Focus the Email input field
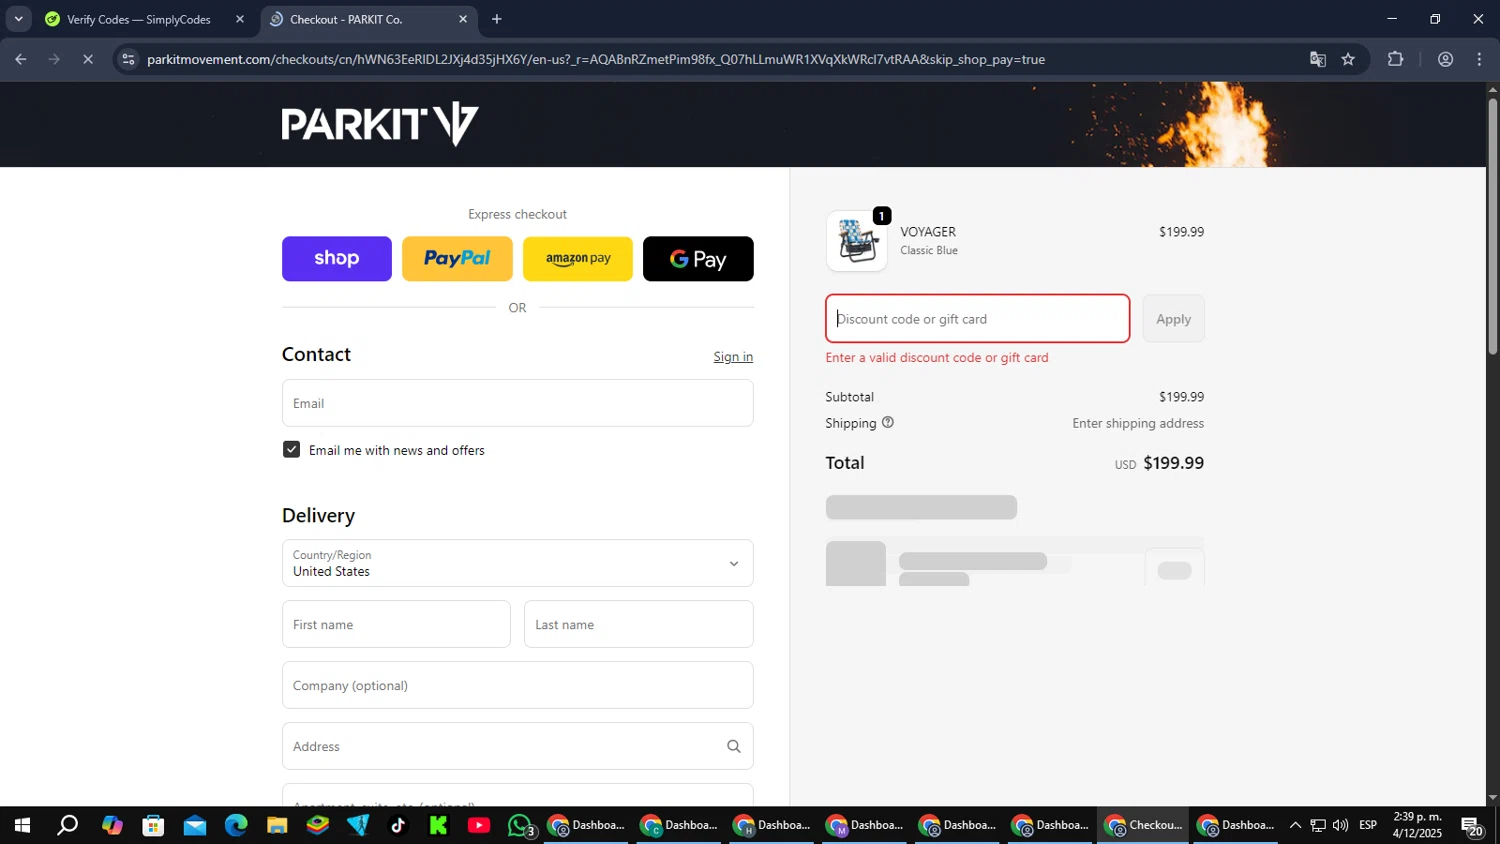Viewport: 1500px width, 844px height. 518,403
